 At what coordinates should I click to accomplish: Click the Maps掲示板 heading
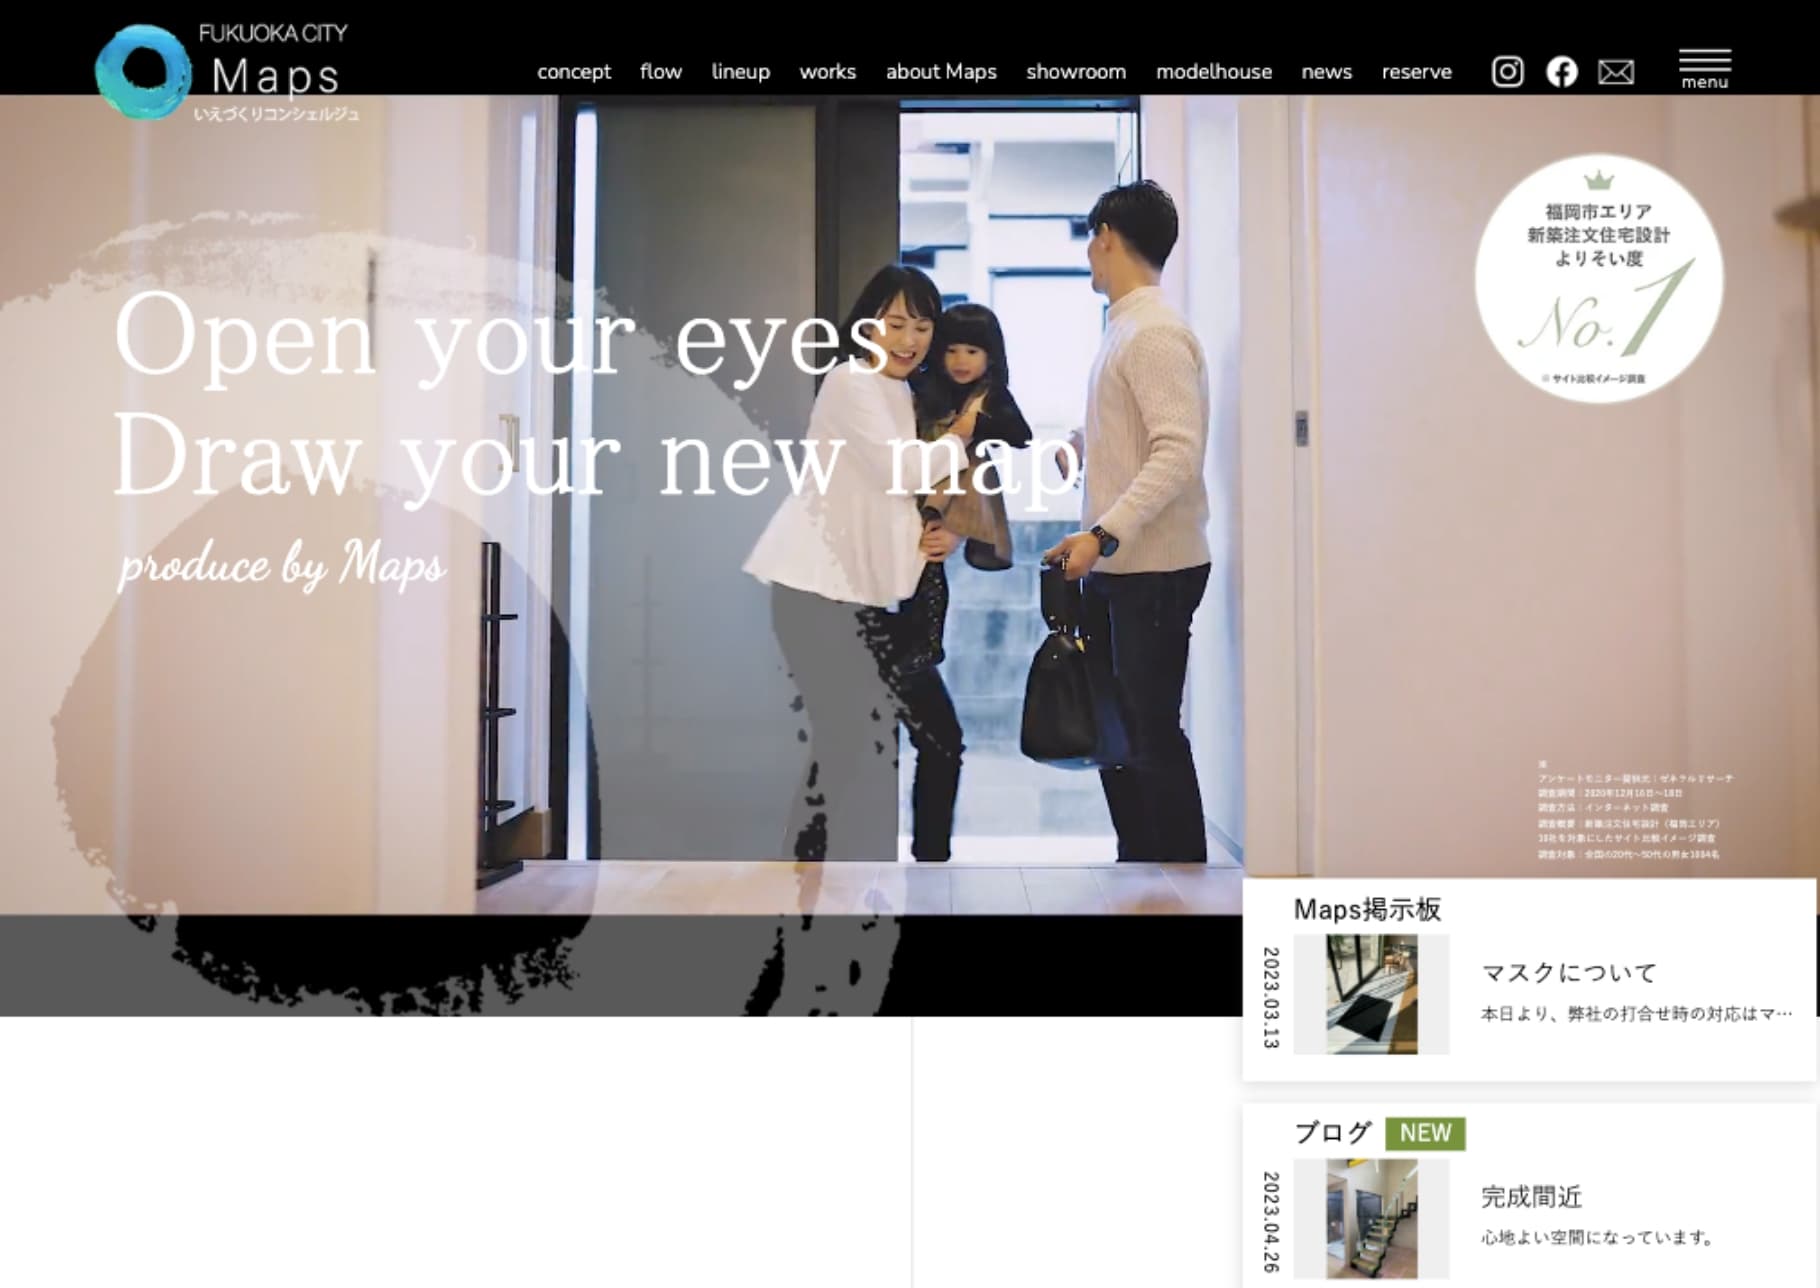coord(1367,909)
